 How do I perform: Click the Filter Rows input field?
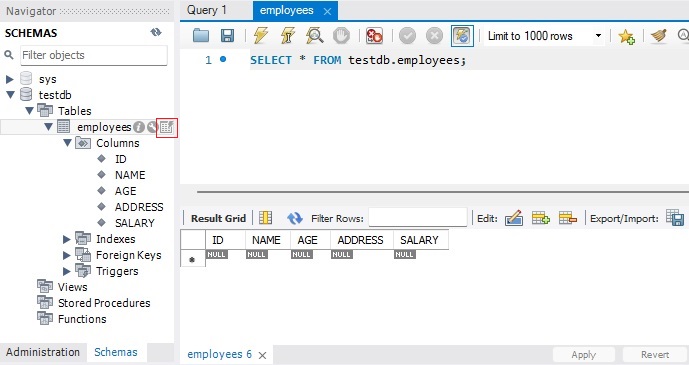pyautogui.click(x=417, y=217)
